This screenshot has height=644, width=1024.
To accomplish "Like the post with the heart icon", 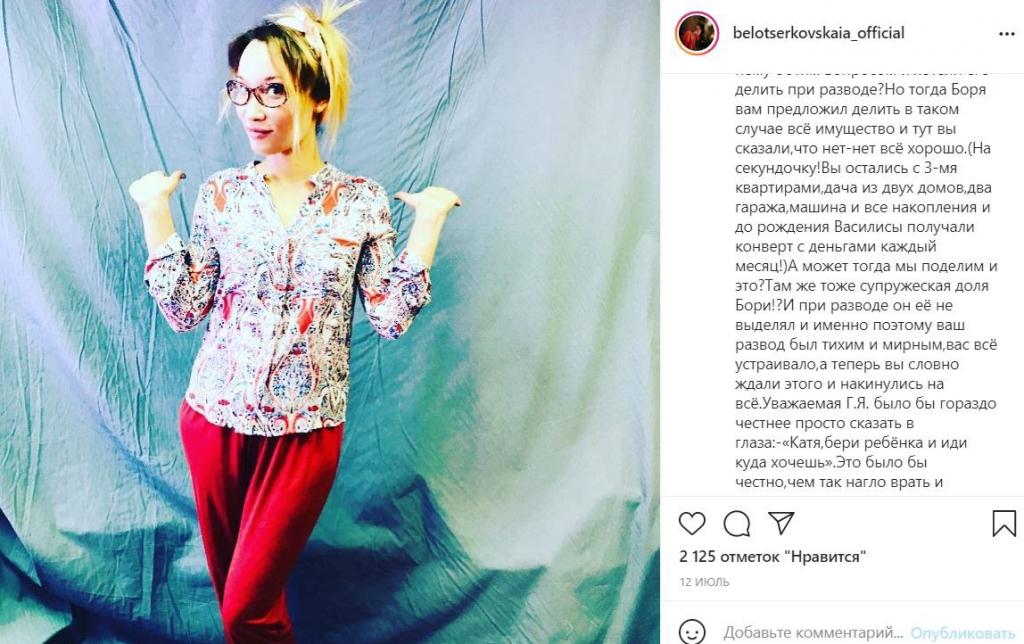I will tap(692, 523).
